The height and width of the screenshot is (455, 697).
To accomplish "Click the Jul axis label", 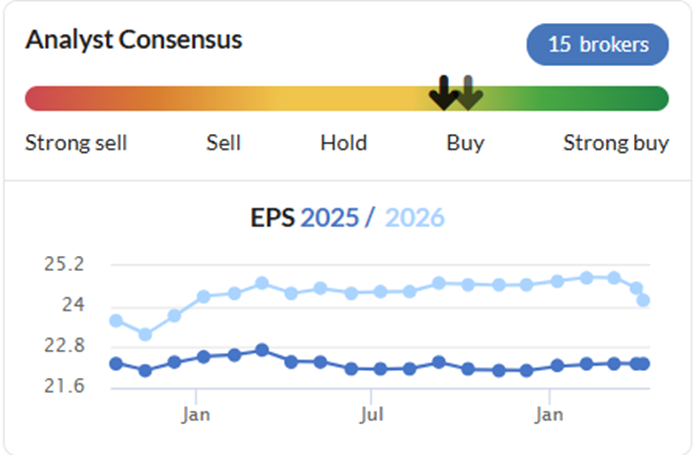I will [x=371, y=415].
